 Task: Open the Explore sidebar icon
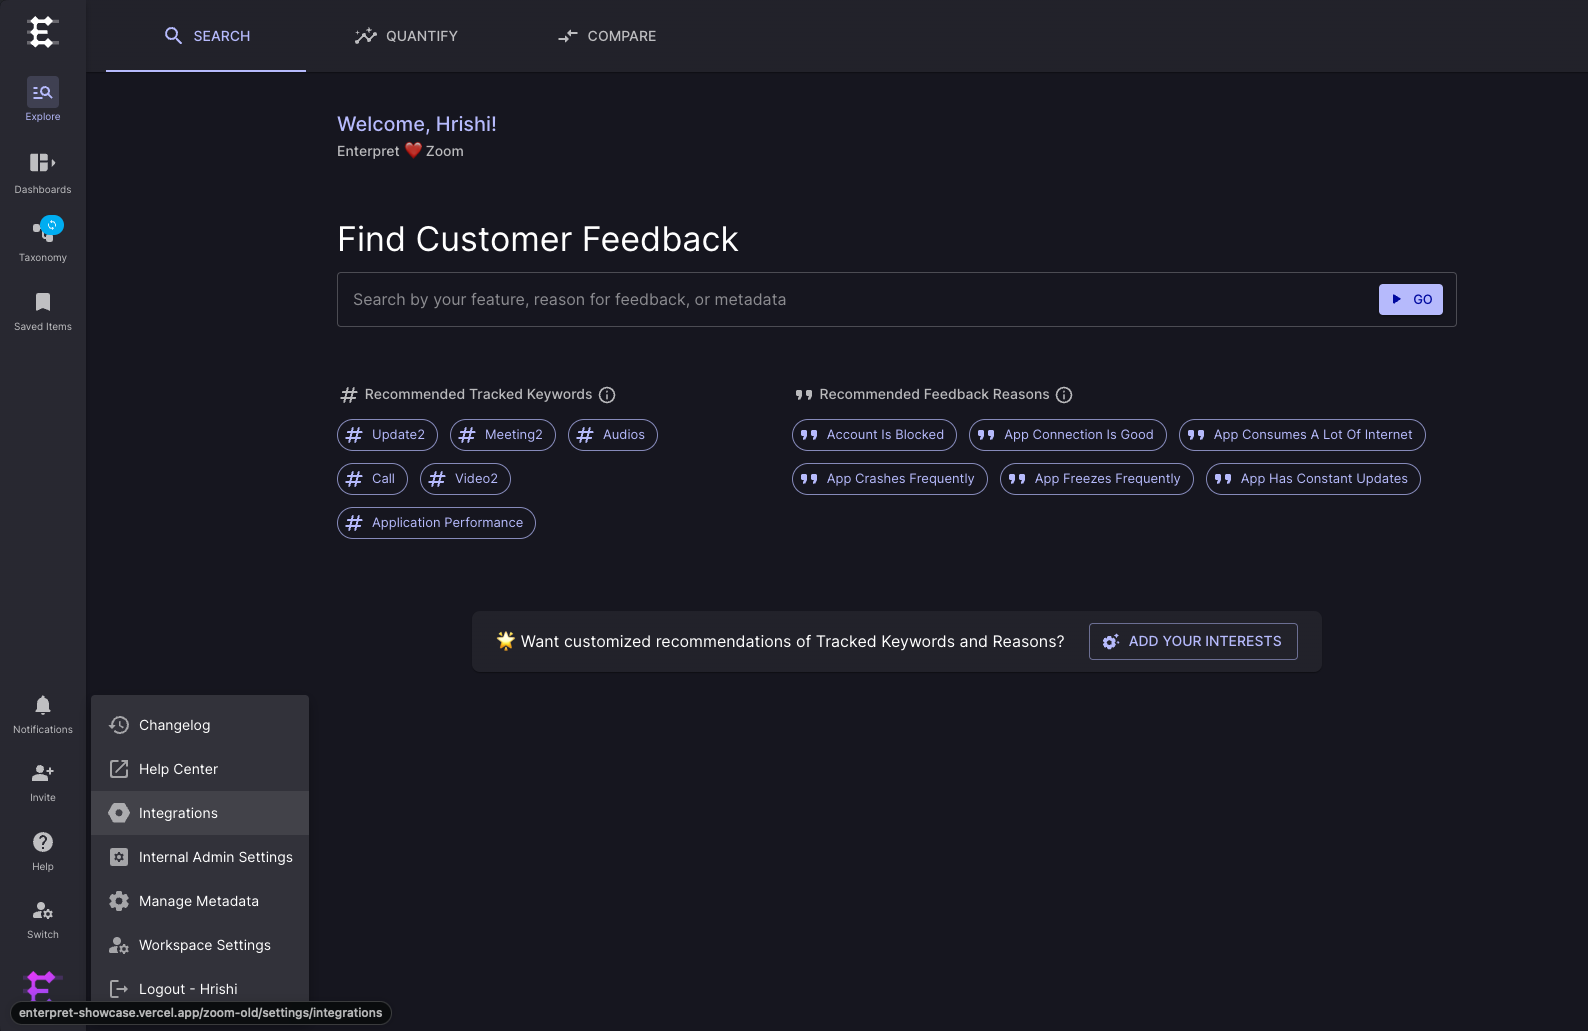[43, 92]
